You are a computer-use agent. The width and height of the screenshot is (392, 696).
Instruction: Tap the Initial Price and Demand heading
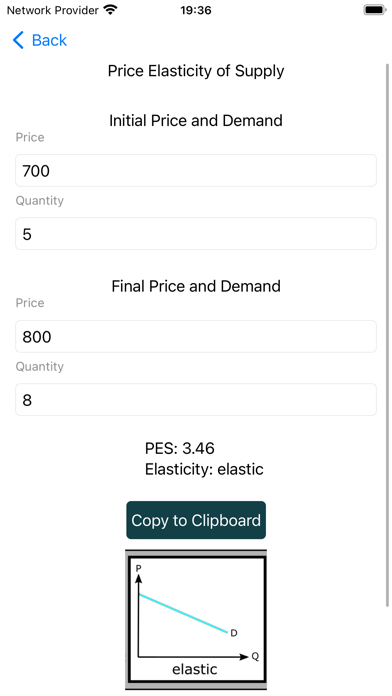196,120
